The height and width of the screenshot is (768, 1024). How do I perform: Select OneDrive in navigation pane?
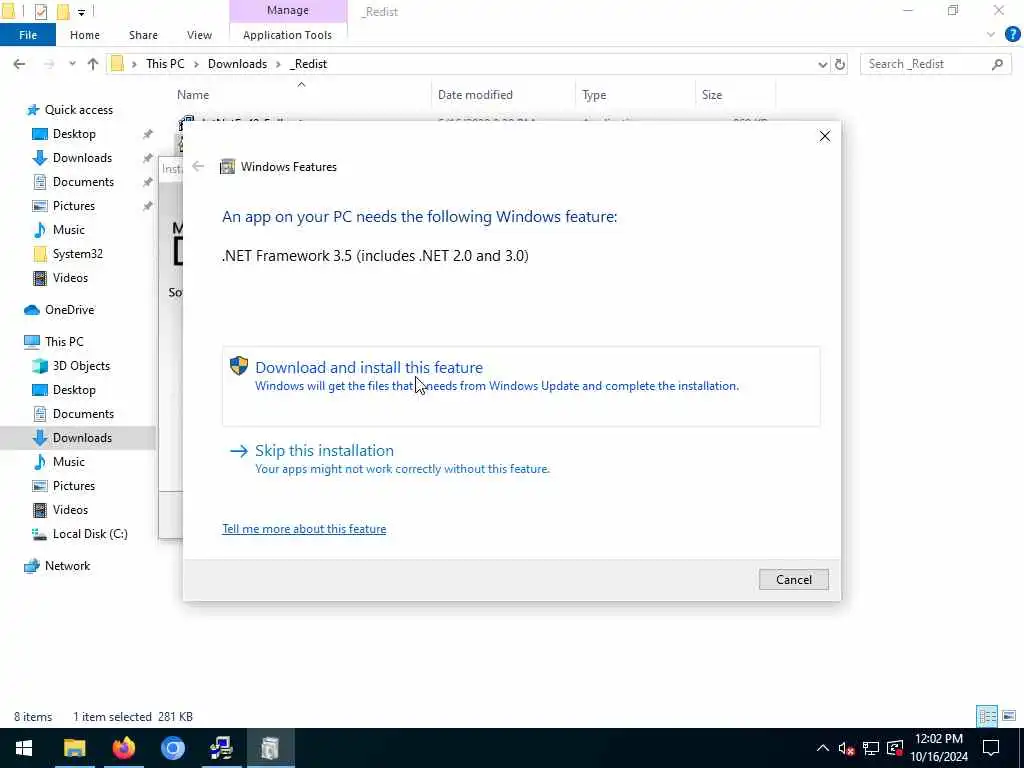pos(69,310)
